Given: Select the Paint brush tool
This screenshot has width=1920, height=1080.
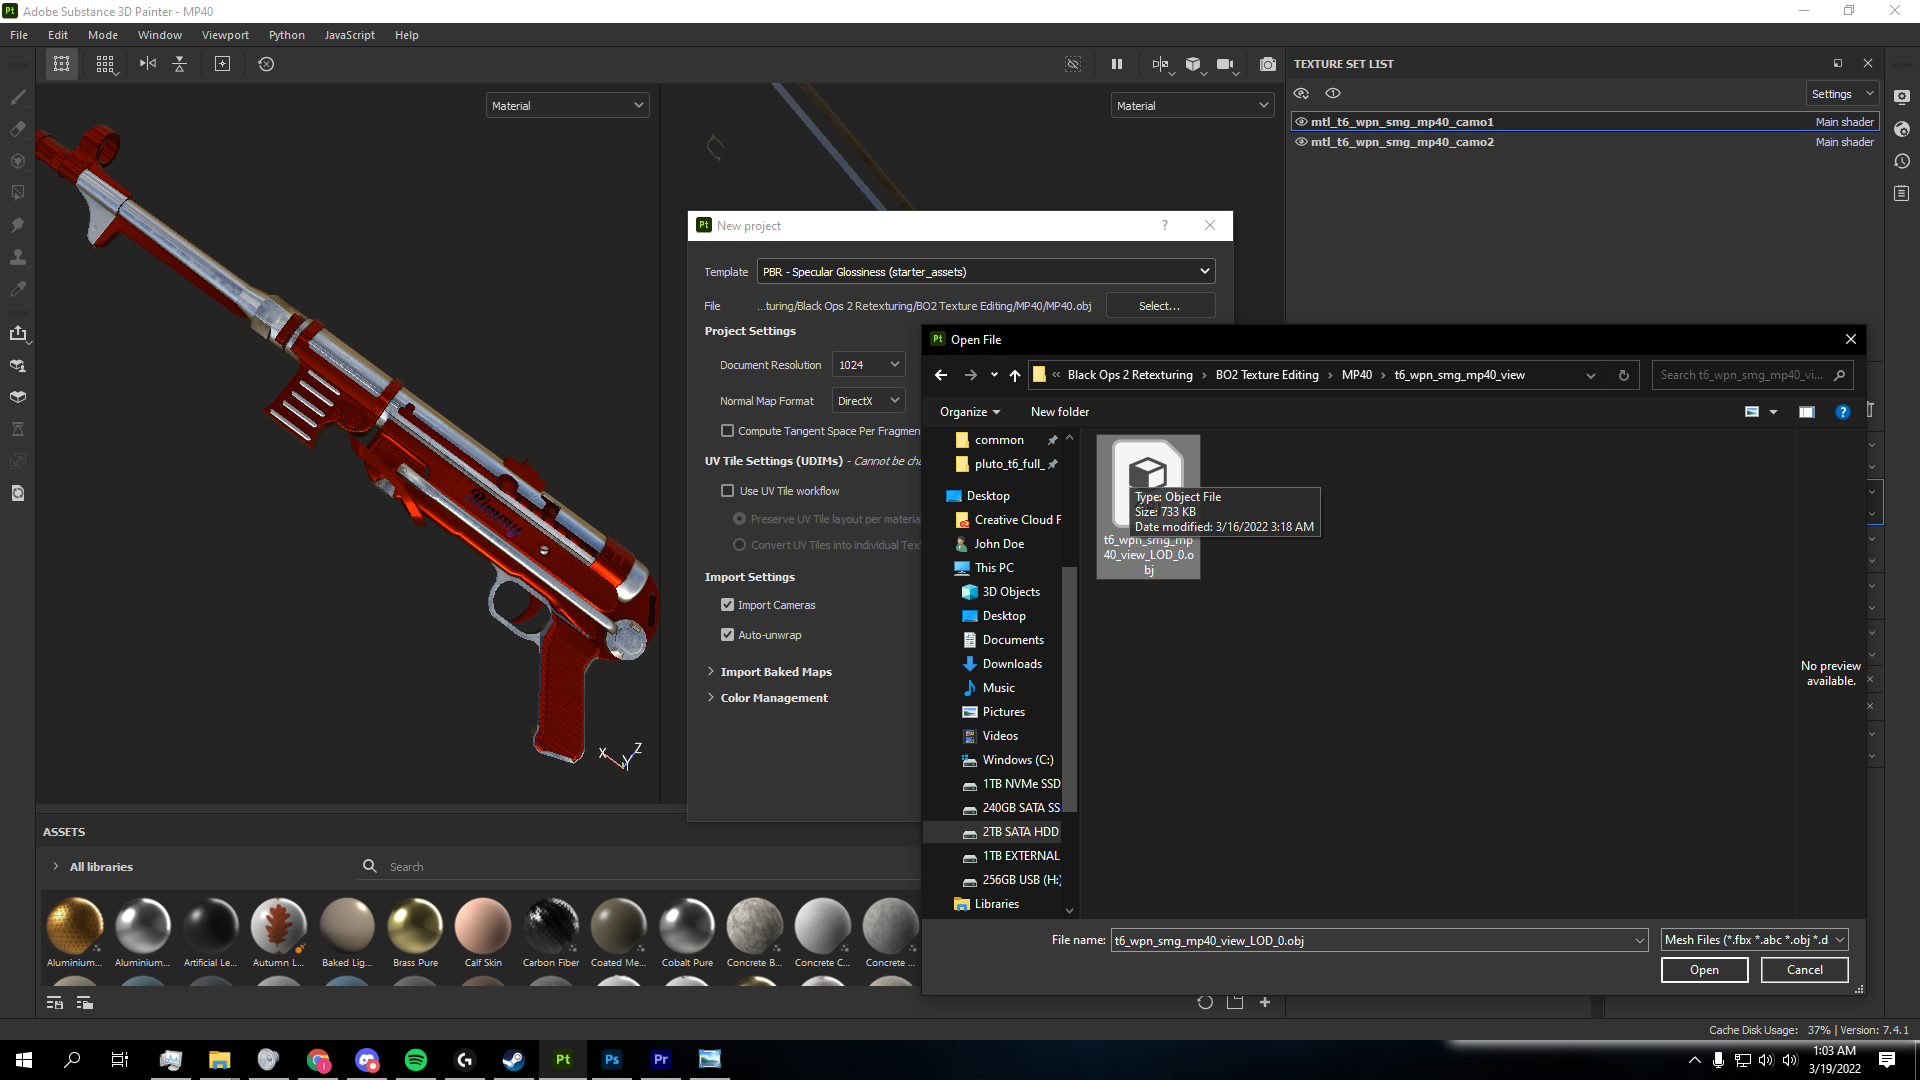Looking at the screenshot, I should pos(18,97).
